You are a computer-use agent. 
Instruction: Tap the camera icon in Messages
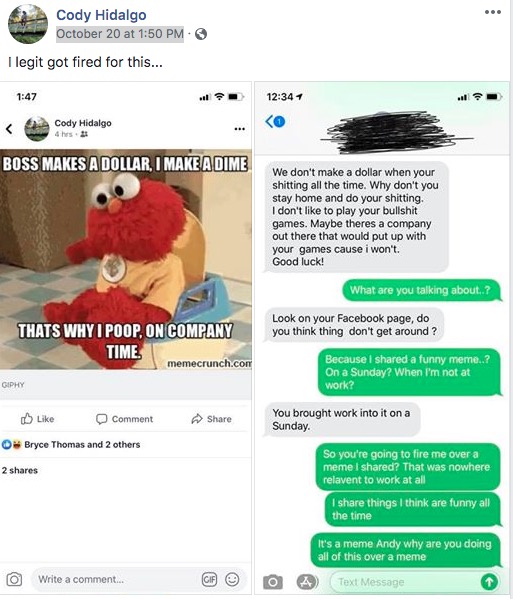pyautogui.click(x=273, y=582)
